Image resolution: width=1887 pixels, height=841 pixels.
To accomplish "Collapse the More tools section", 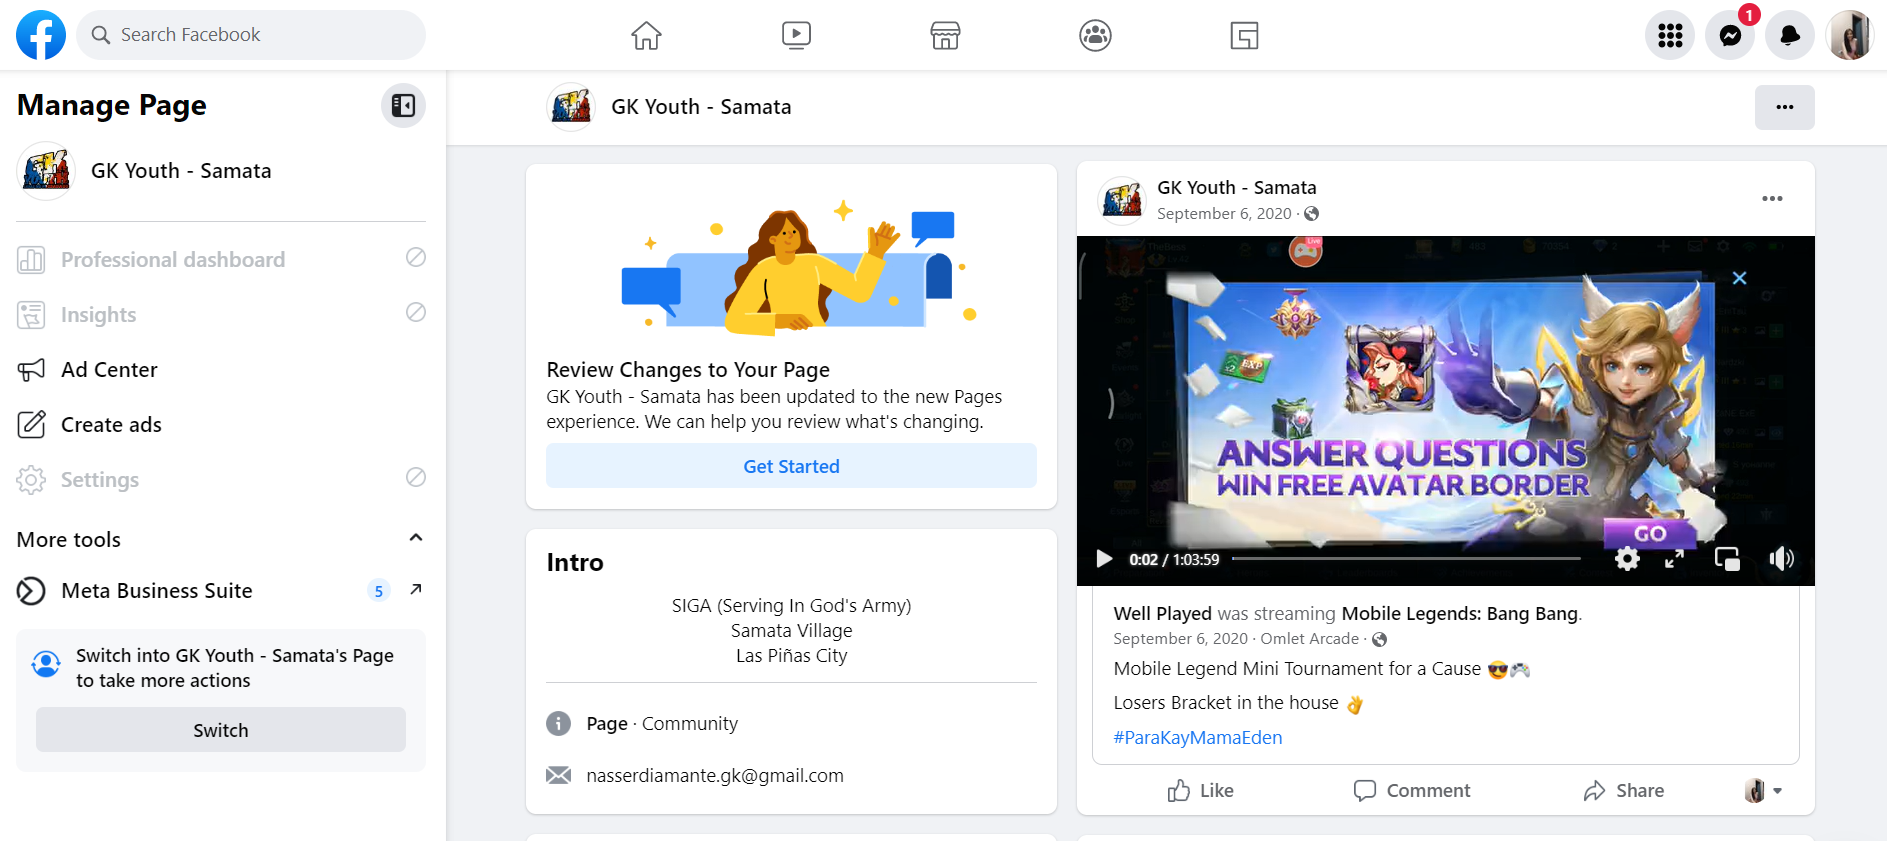I will point(416,538).
